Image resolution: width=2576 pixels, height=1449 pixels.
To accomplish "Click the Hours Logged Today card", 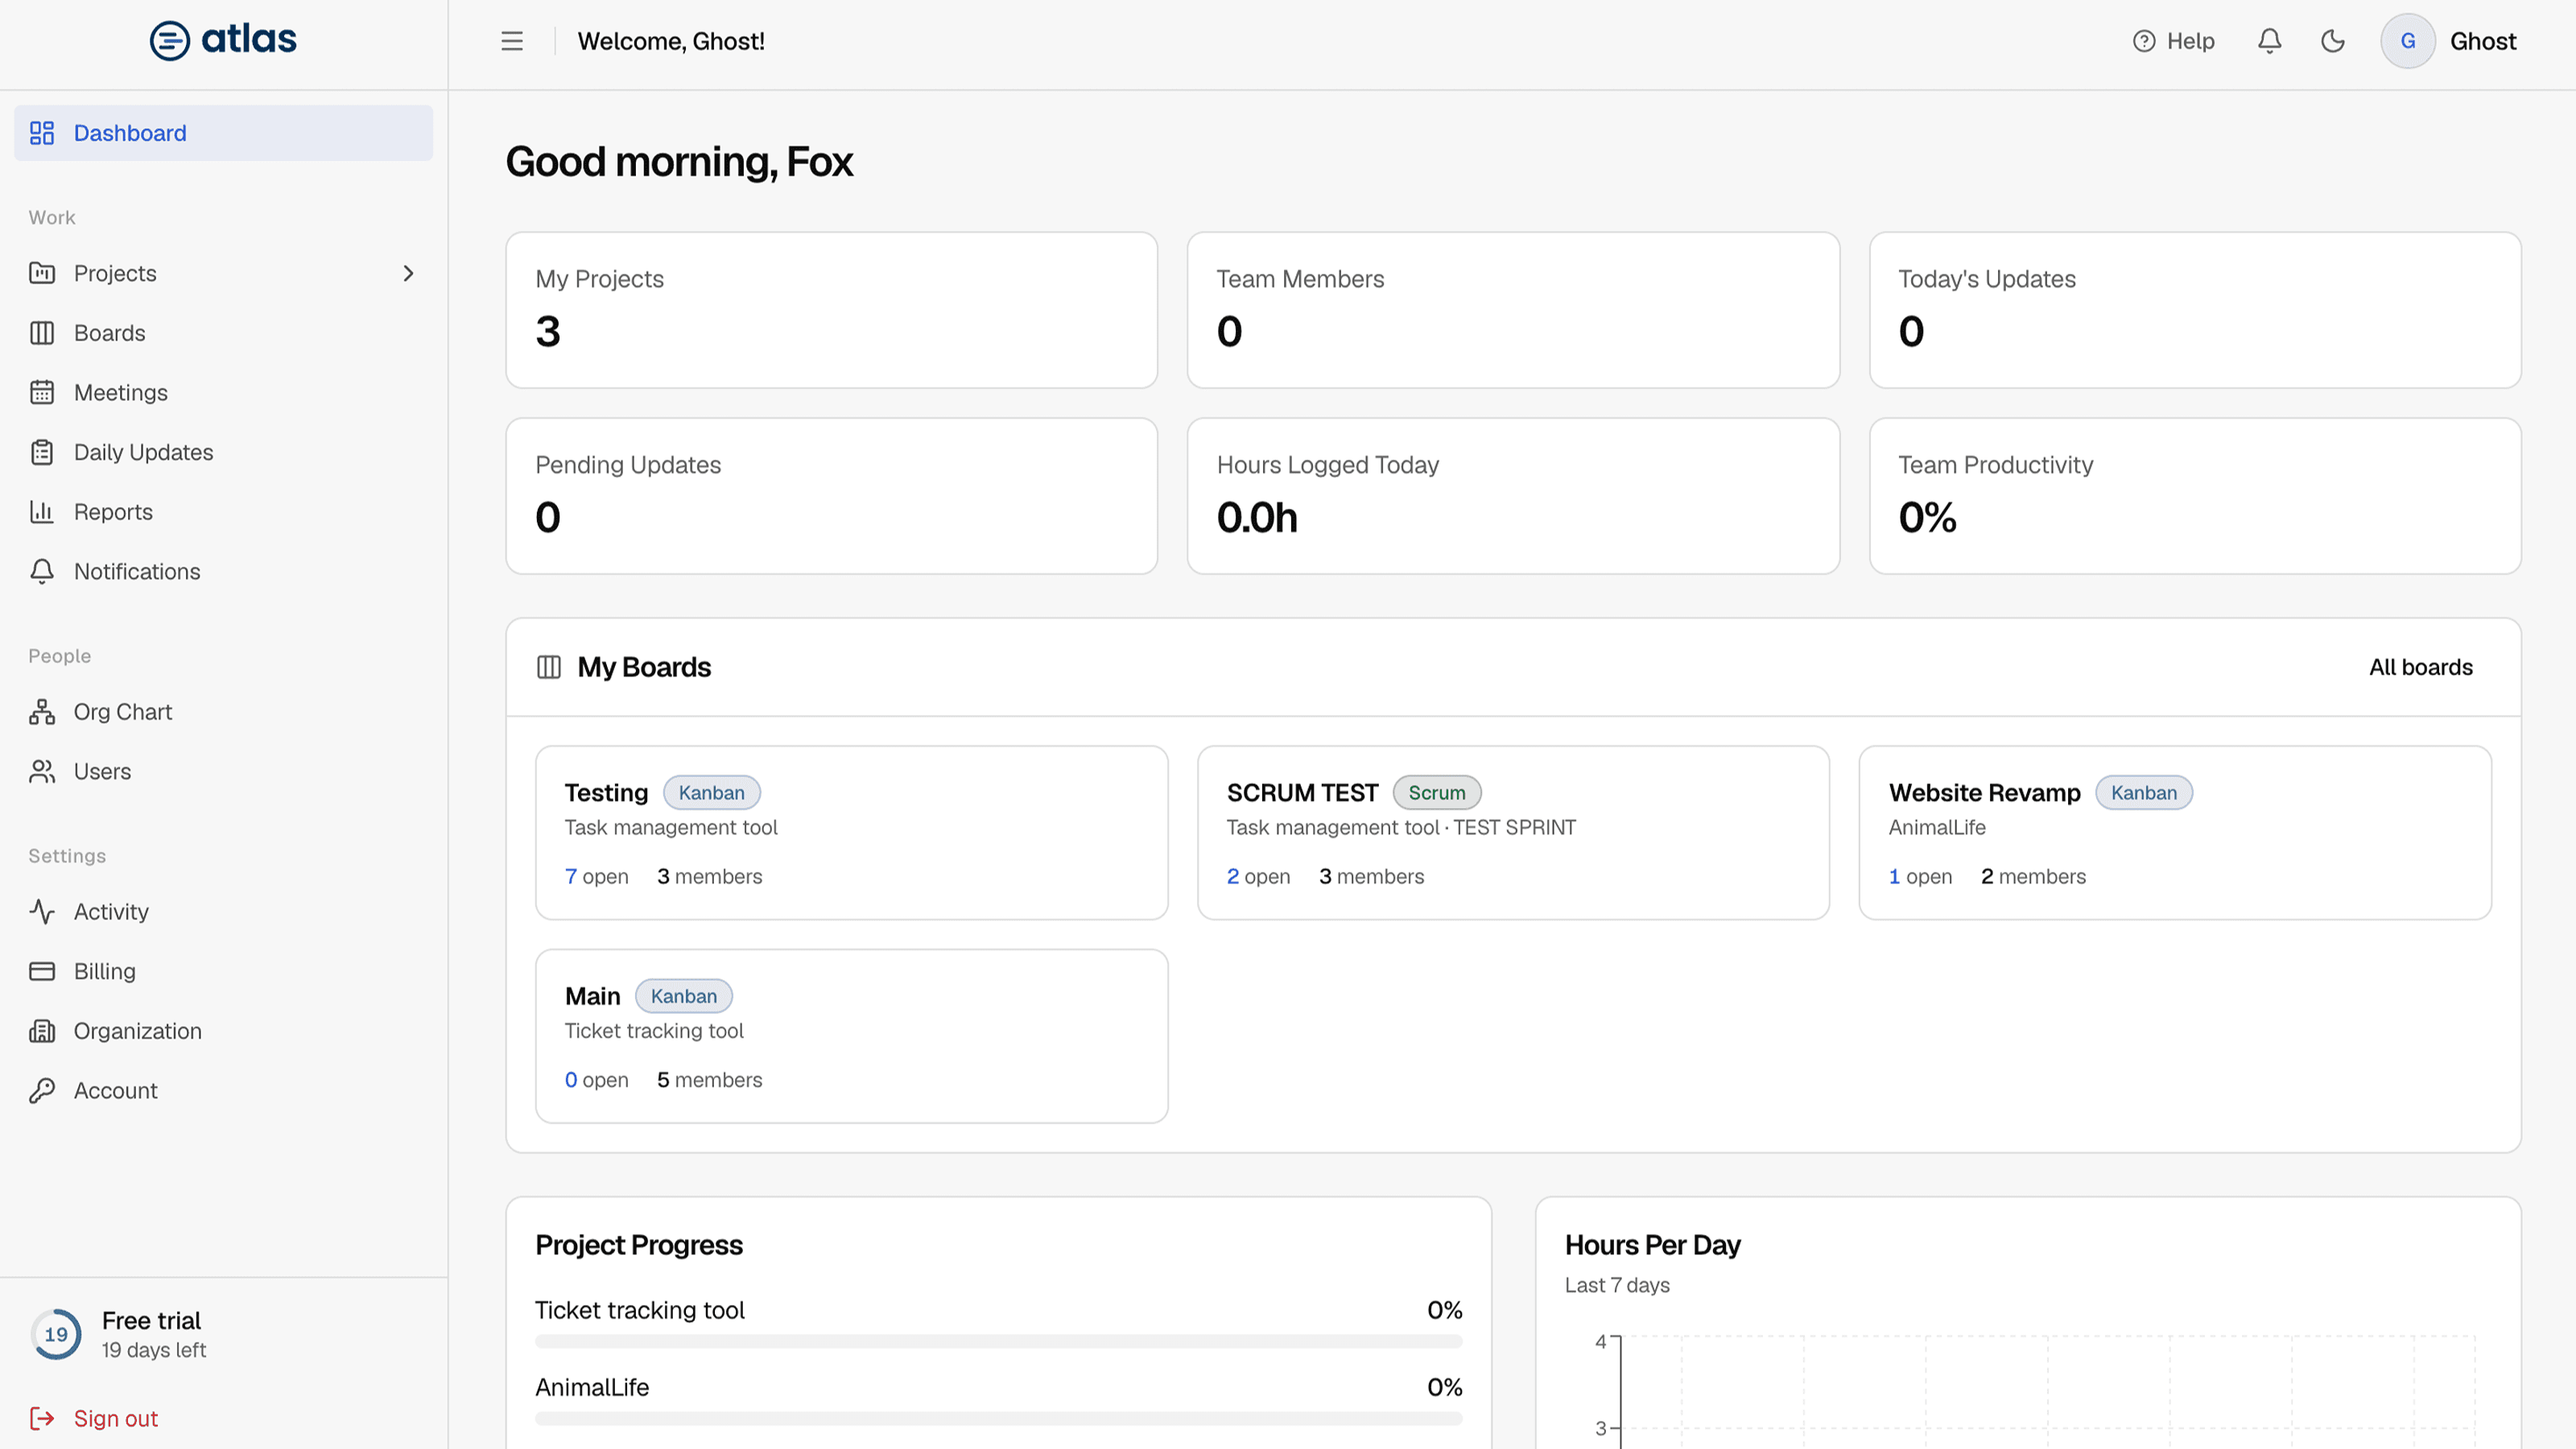I will tap(1513, 496).
